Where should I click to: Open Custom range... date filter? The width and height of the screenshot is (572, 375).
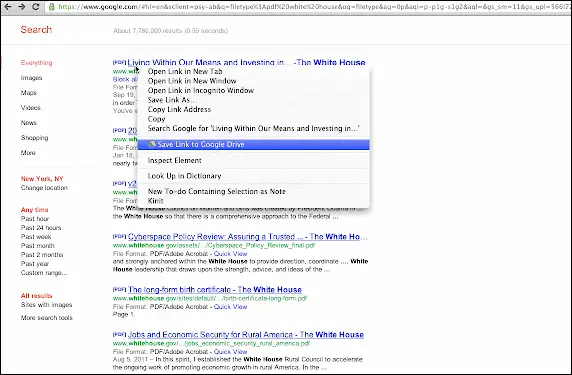click(x=44, y=273)
